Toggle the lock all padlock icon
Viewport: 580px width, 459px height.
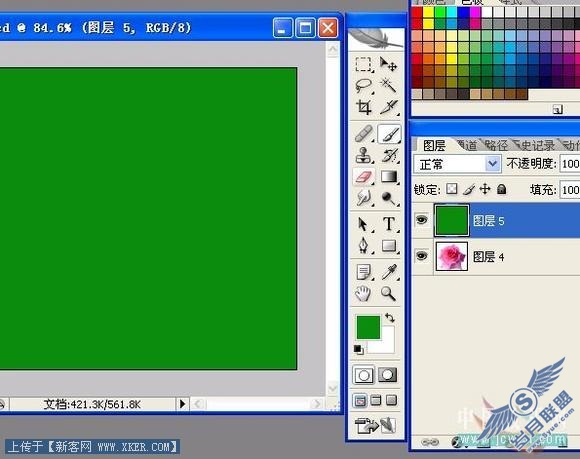[502, 189]
